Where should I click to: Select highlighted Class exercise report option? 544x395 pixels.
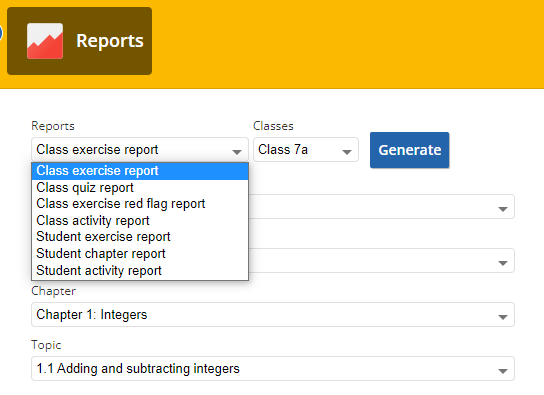(140, 171)
